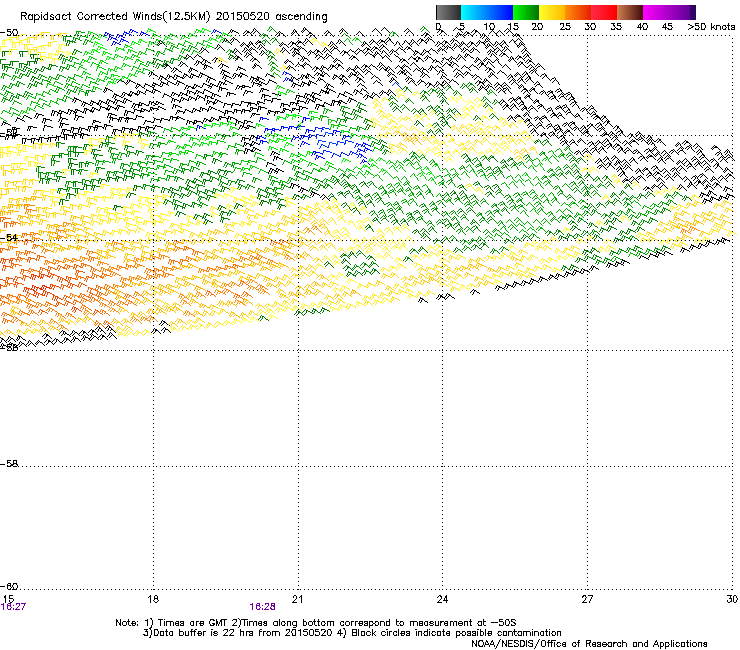Click the '-50' latitude axis label
This screenshot has width=740, height=650.
(9, 33)
